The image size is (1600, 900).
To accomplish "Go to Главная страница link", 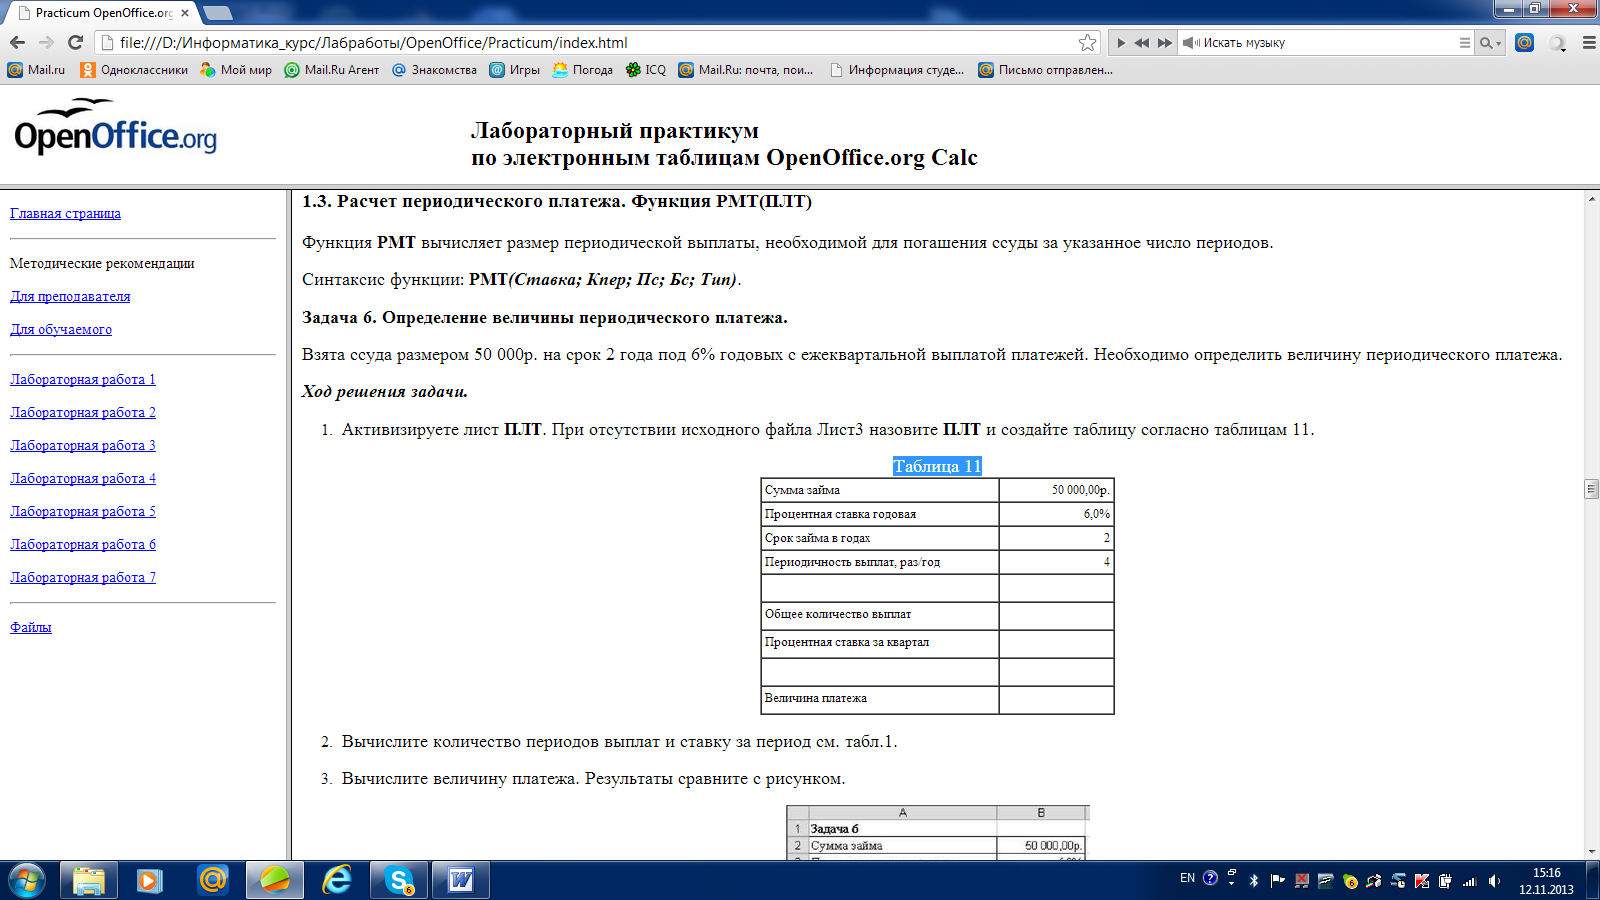I will point(65,213).
